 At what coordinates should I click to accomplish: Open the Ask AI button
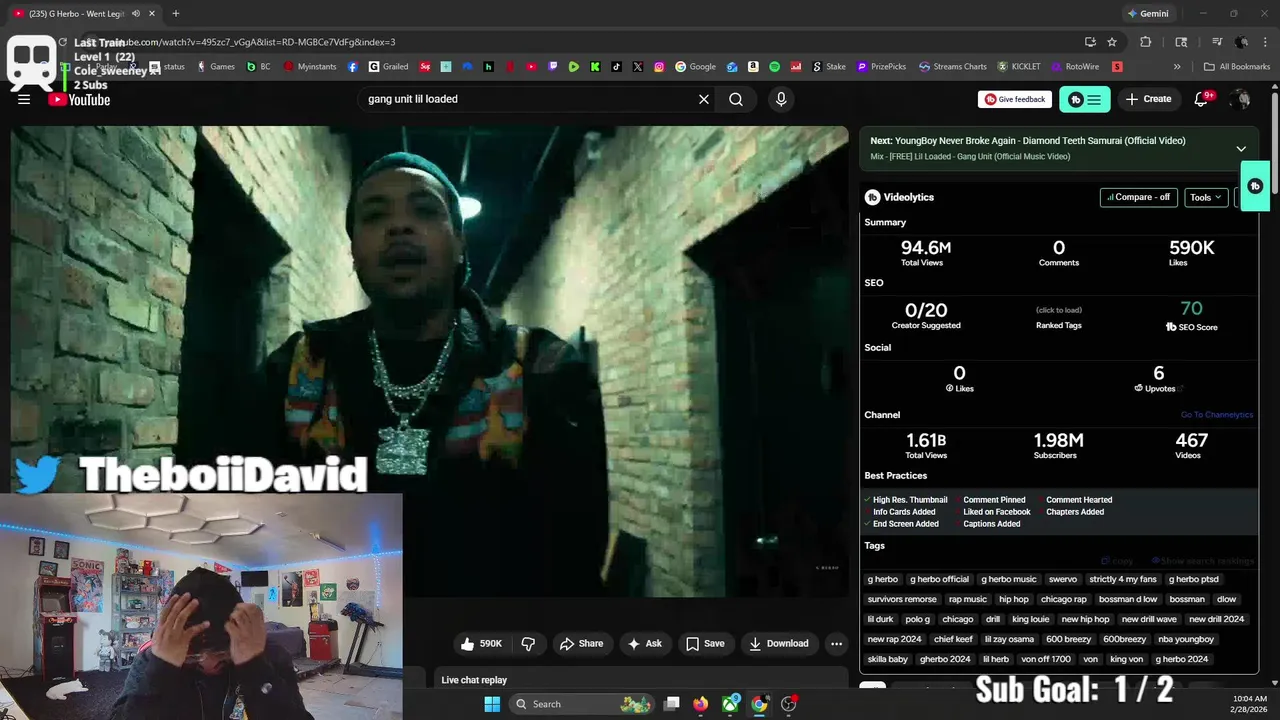(645, 643)
